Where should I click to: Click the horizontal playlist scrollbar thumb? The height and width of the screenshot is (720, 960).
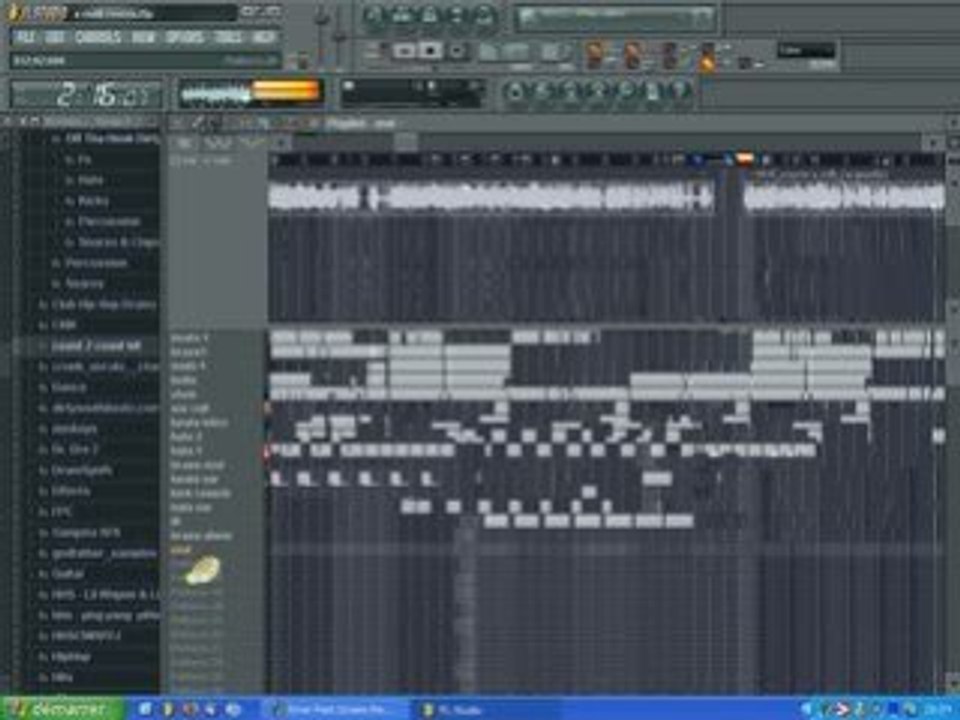click(x=405, y=142)
